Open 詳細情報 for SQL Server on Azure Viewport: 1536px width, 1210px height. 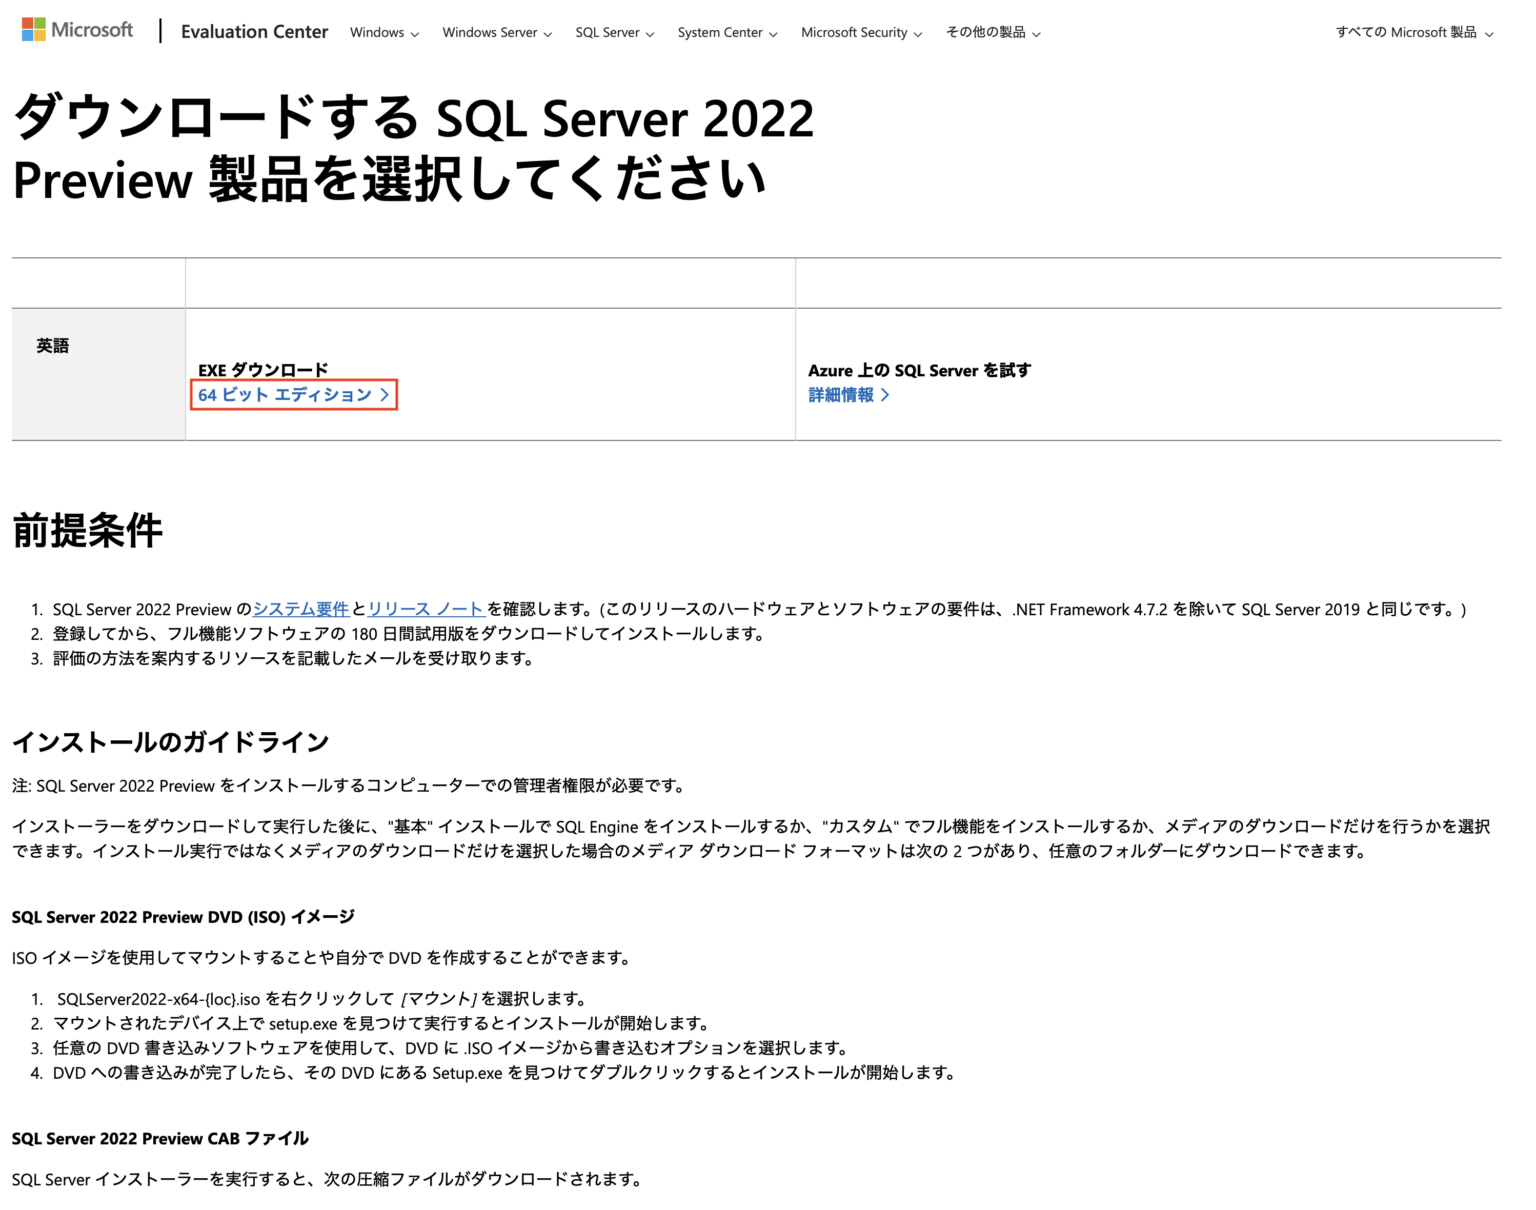tap(841, 395)
